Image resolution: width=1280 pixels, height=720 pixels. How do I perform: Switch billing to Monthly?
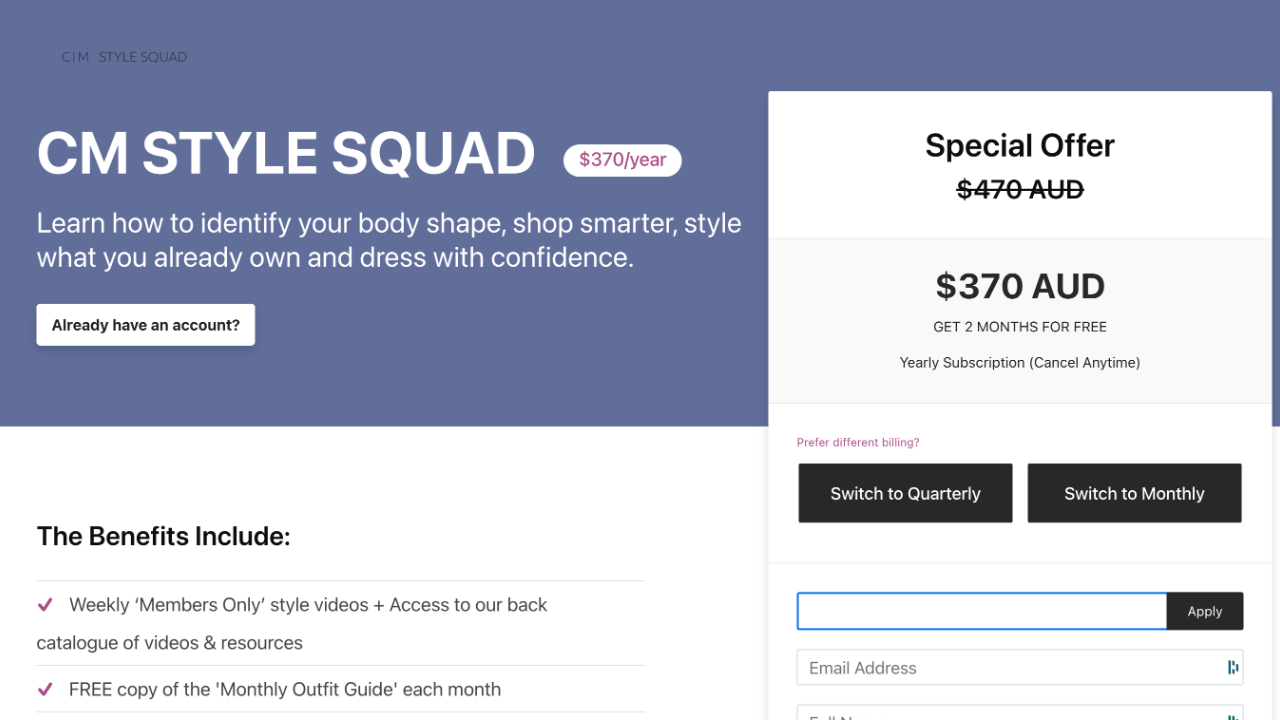click(1134, 493)
